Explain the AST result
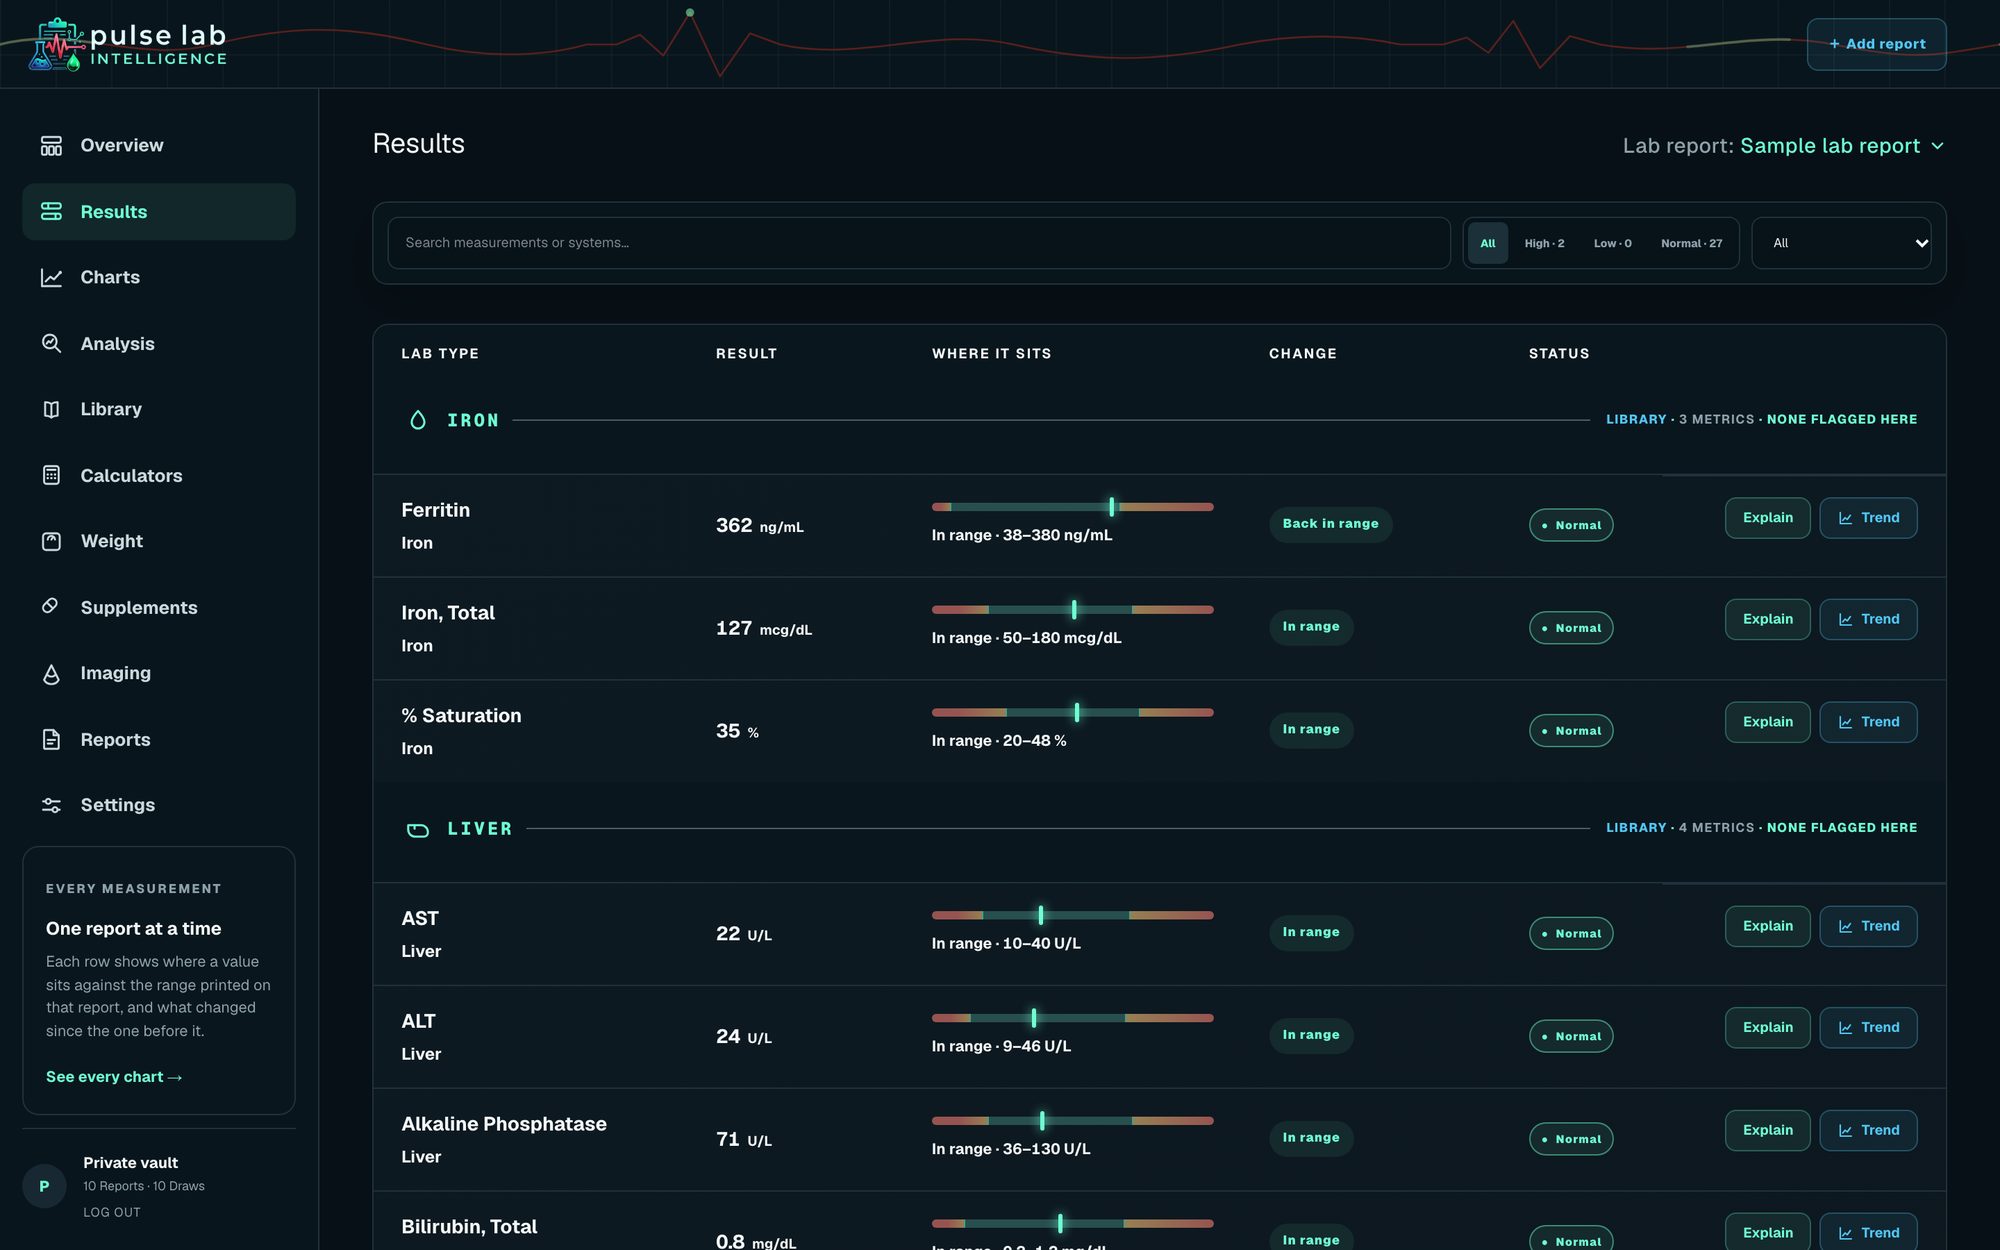 point(1767,927)
